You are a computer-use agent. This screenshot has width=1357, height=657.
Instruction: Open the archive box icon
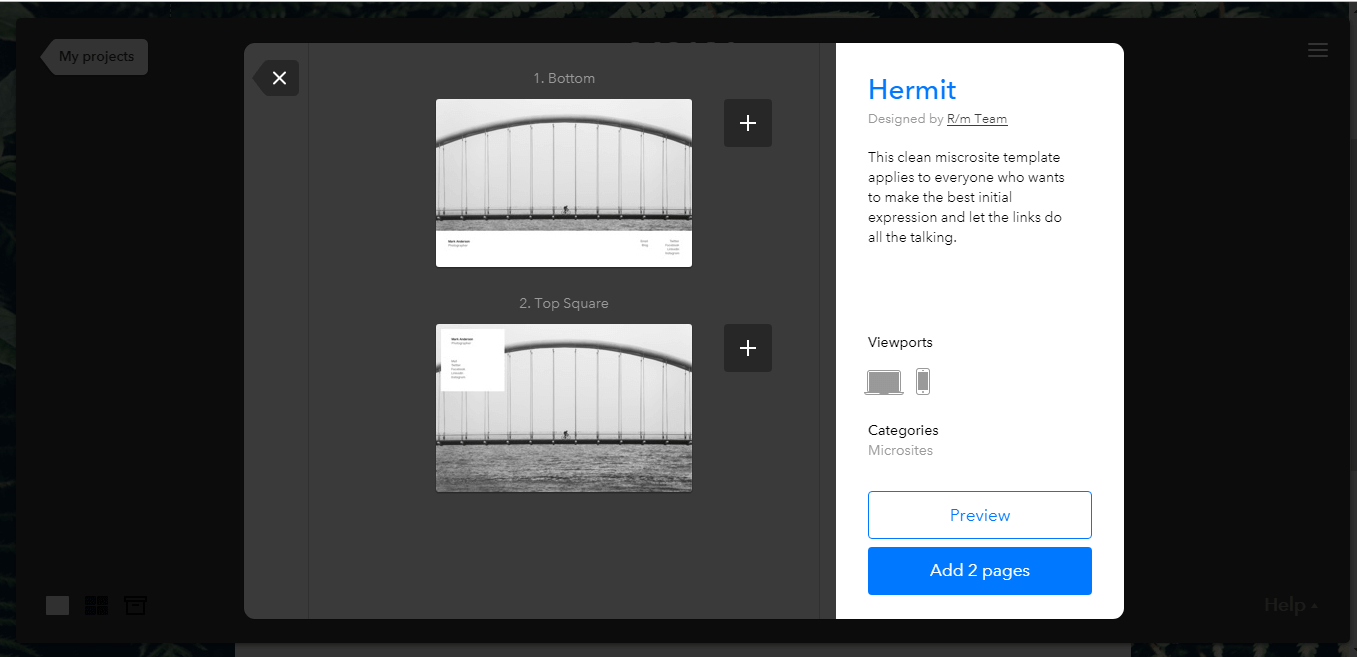click(x=135, y=605)
